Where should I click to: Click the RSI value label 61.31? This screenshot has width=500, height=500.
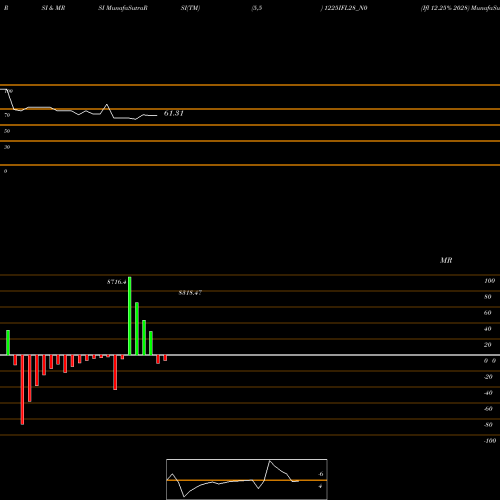[x=174, y=113]
